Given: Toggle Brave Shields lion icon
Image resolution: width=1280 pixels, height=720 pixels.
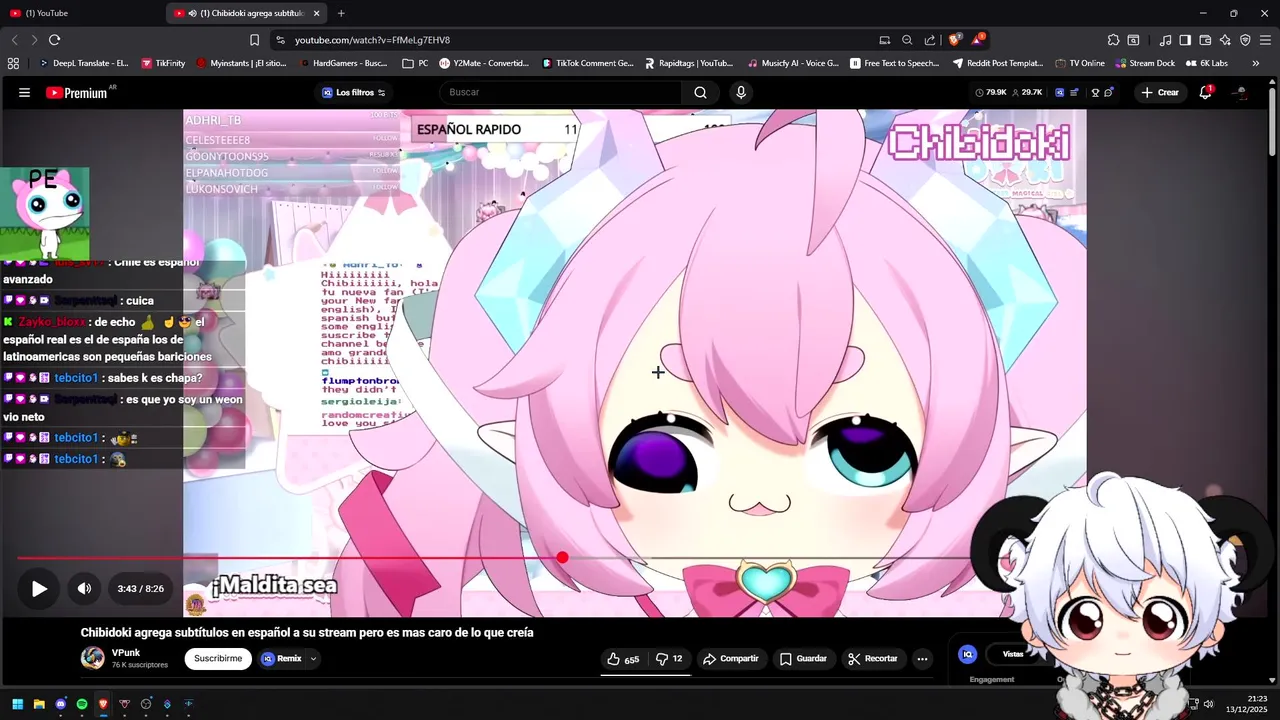Looking at the screenshot, I should [955, 40].
